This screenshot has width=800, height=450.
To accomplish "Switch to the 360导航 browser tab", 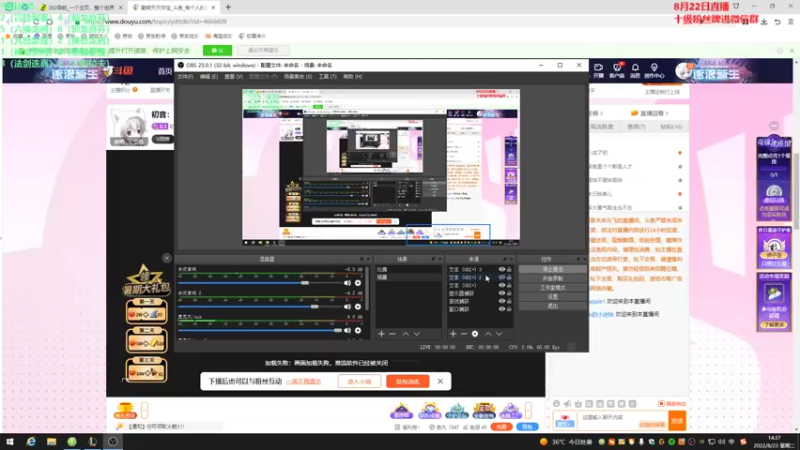I will (82, 8).
